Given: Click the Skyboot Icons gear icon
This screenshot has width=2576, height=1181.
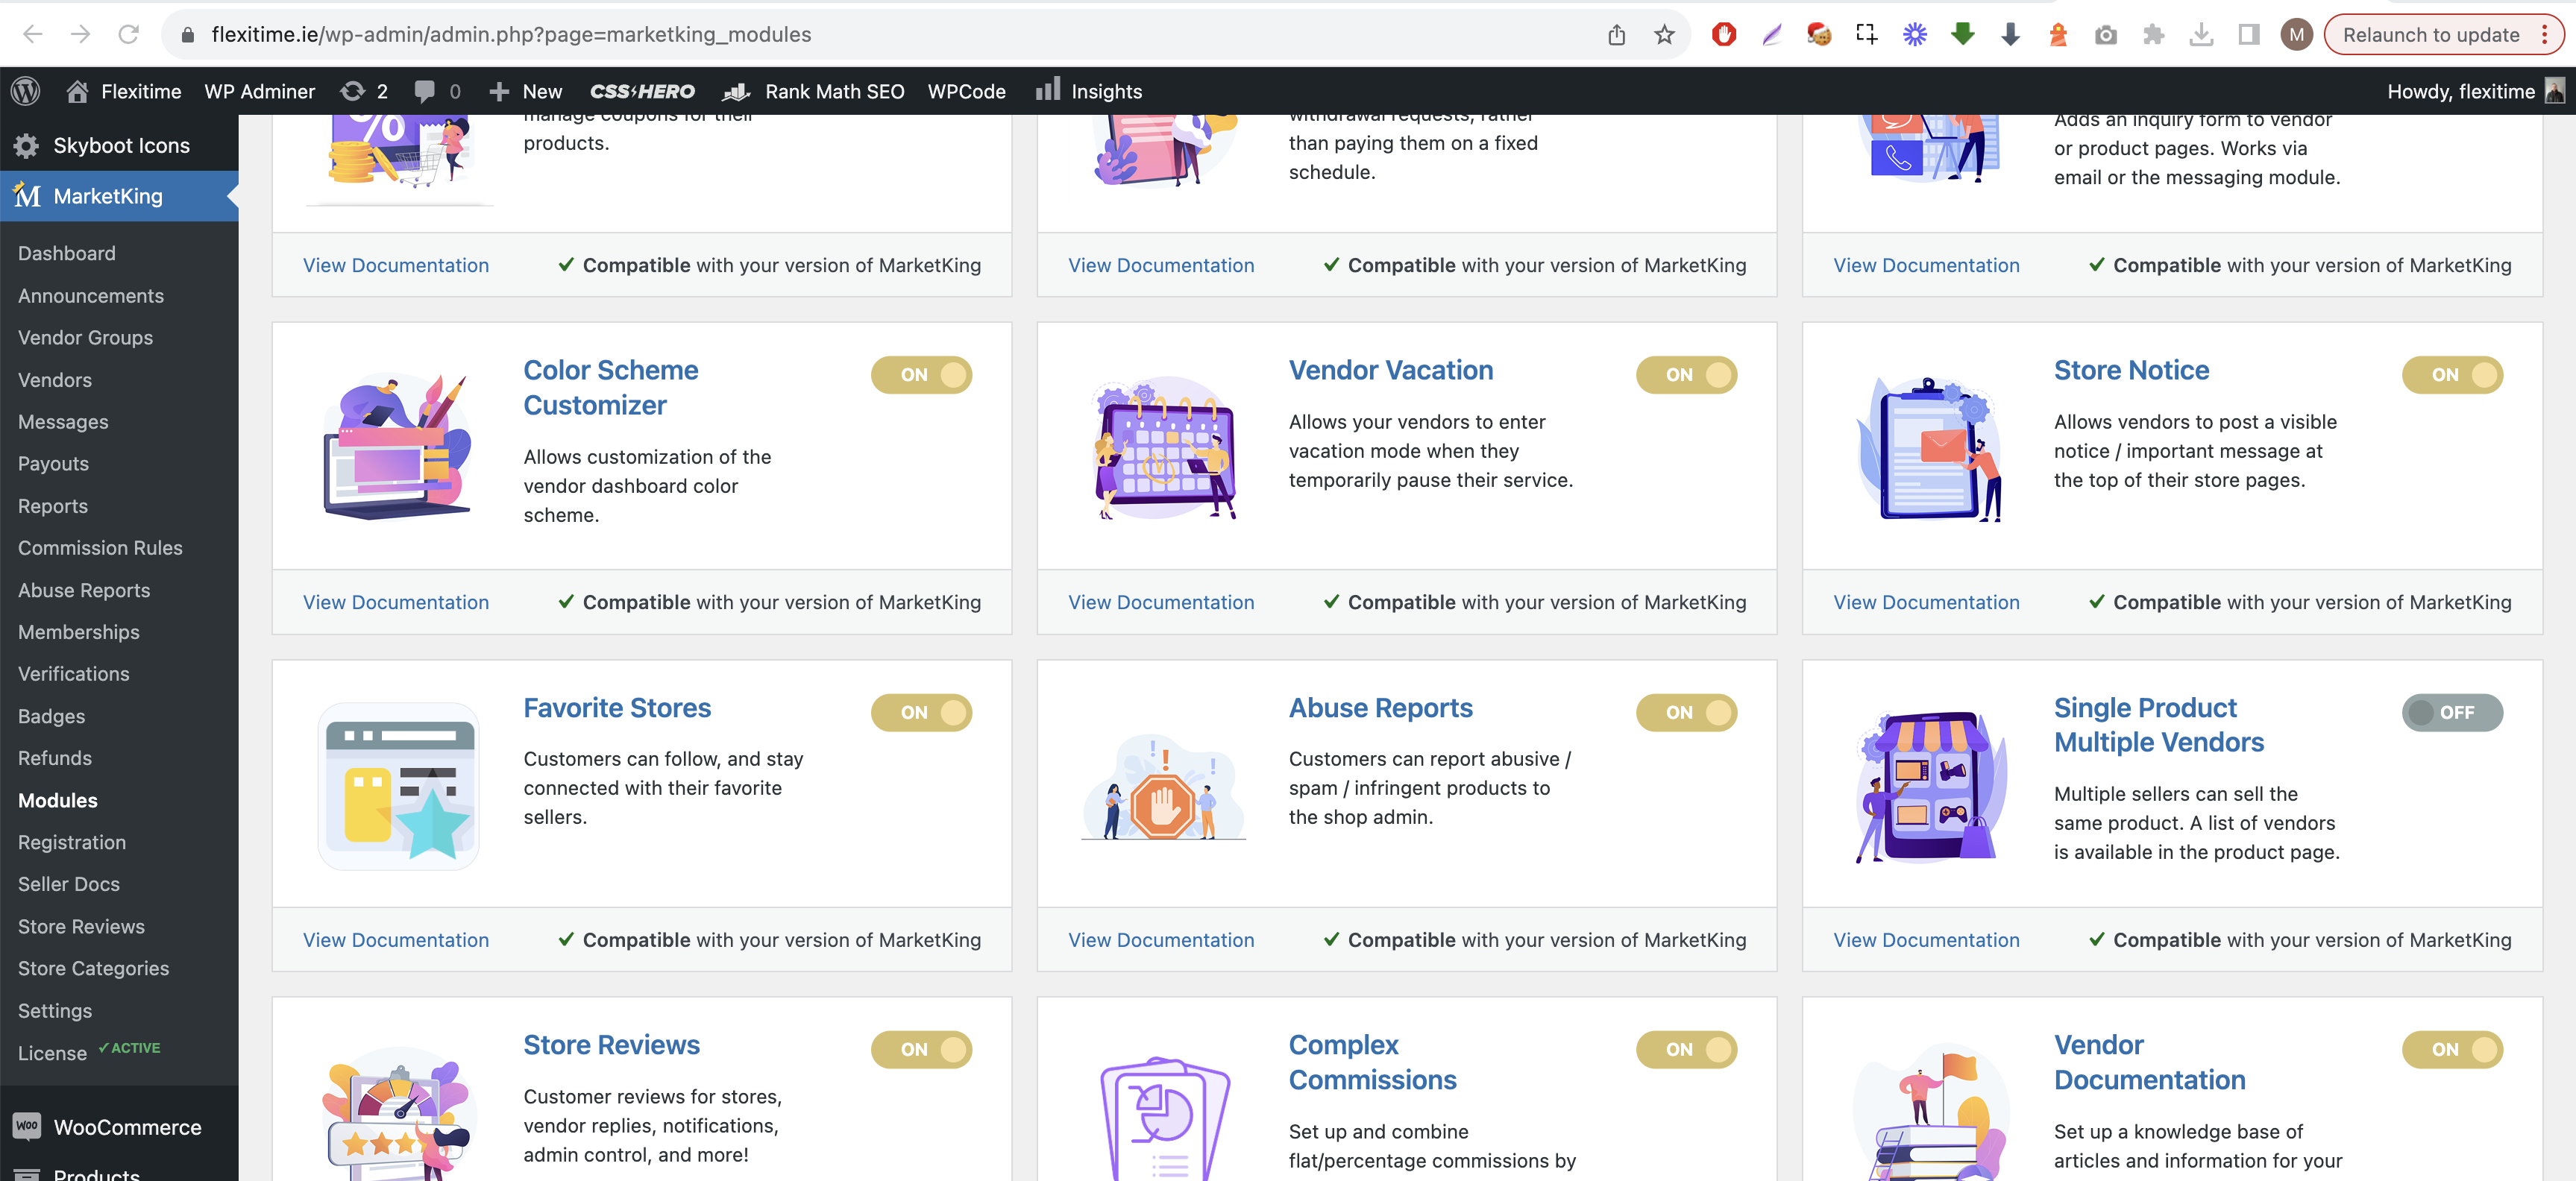Looking at the screenshot, I should click(x=26, y=146).
